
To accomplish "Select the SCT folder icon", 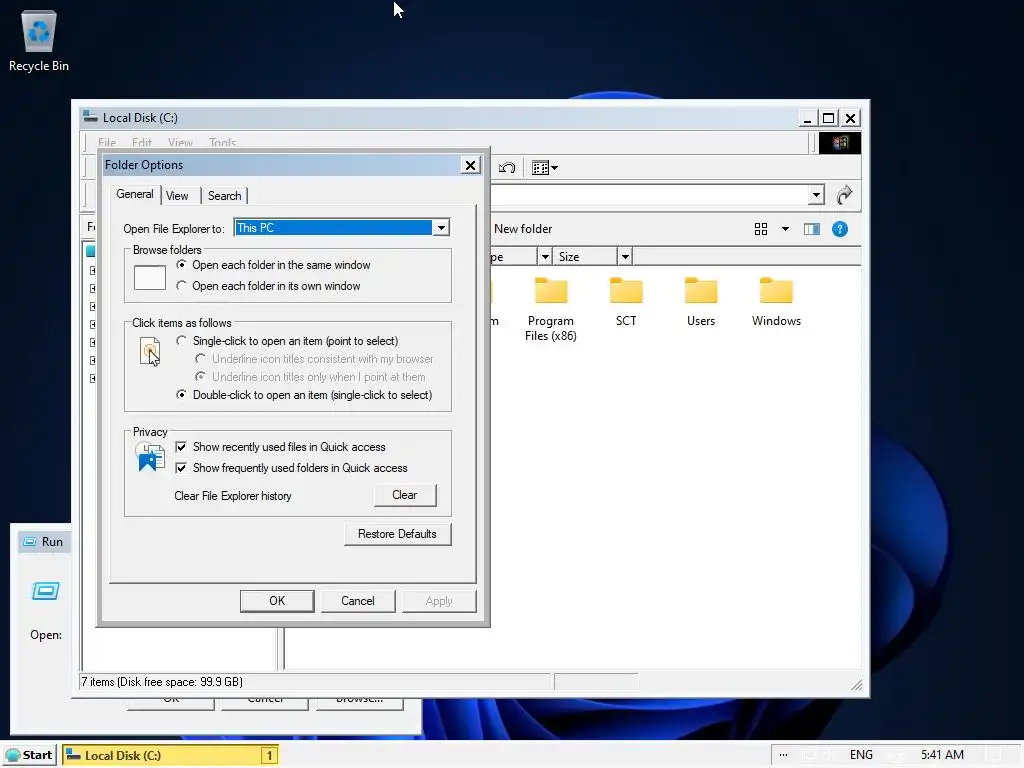I will point(626,302).
